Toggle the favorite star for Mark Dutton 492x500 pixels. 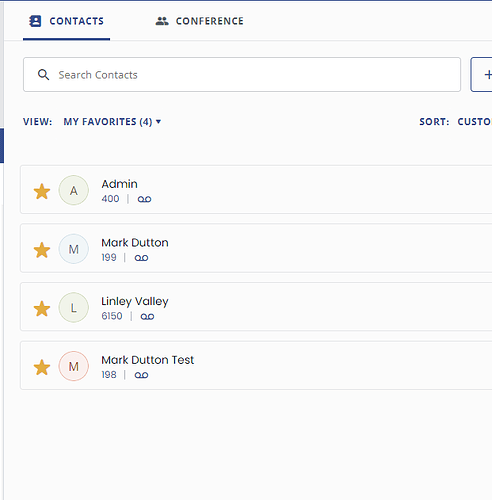(x=42, y=250)
